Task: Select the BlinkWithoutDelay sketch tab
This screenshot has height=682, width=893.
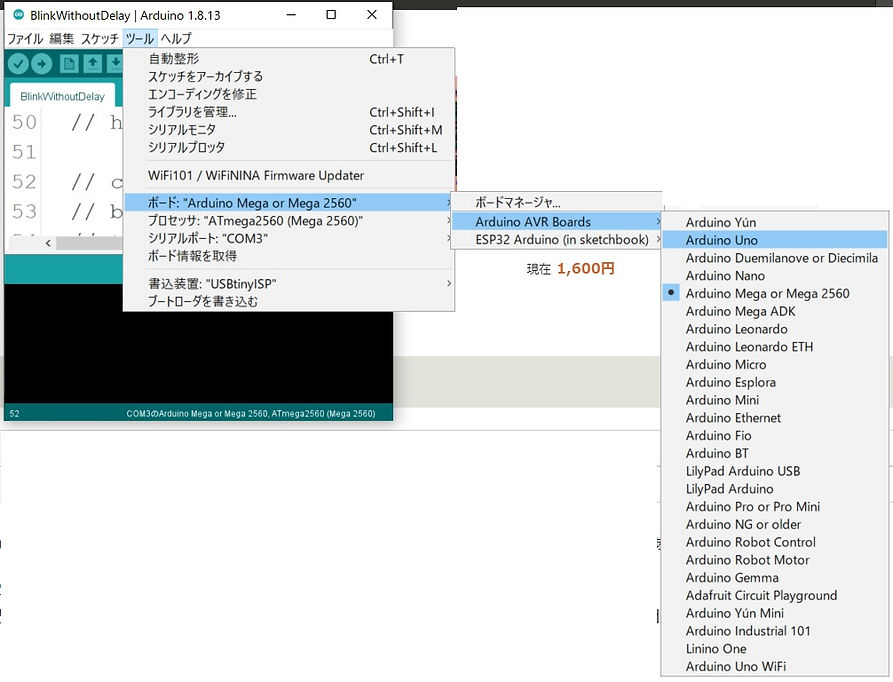Action: click(x=62, y=96)
